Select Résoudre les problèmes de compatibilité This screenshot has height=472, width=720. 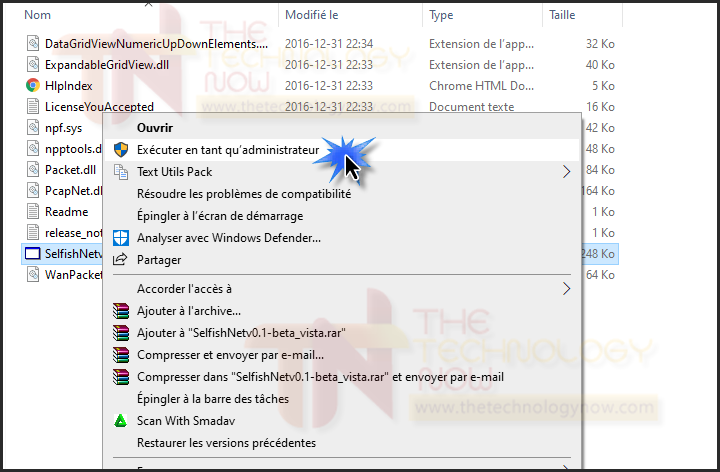point(244,194)
